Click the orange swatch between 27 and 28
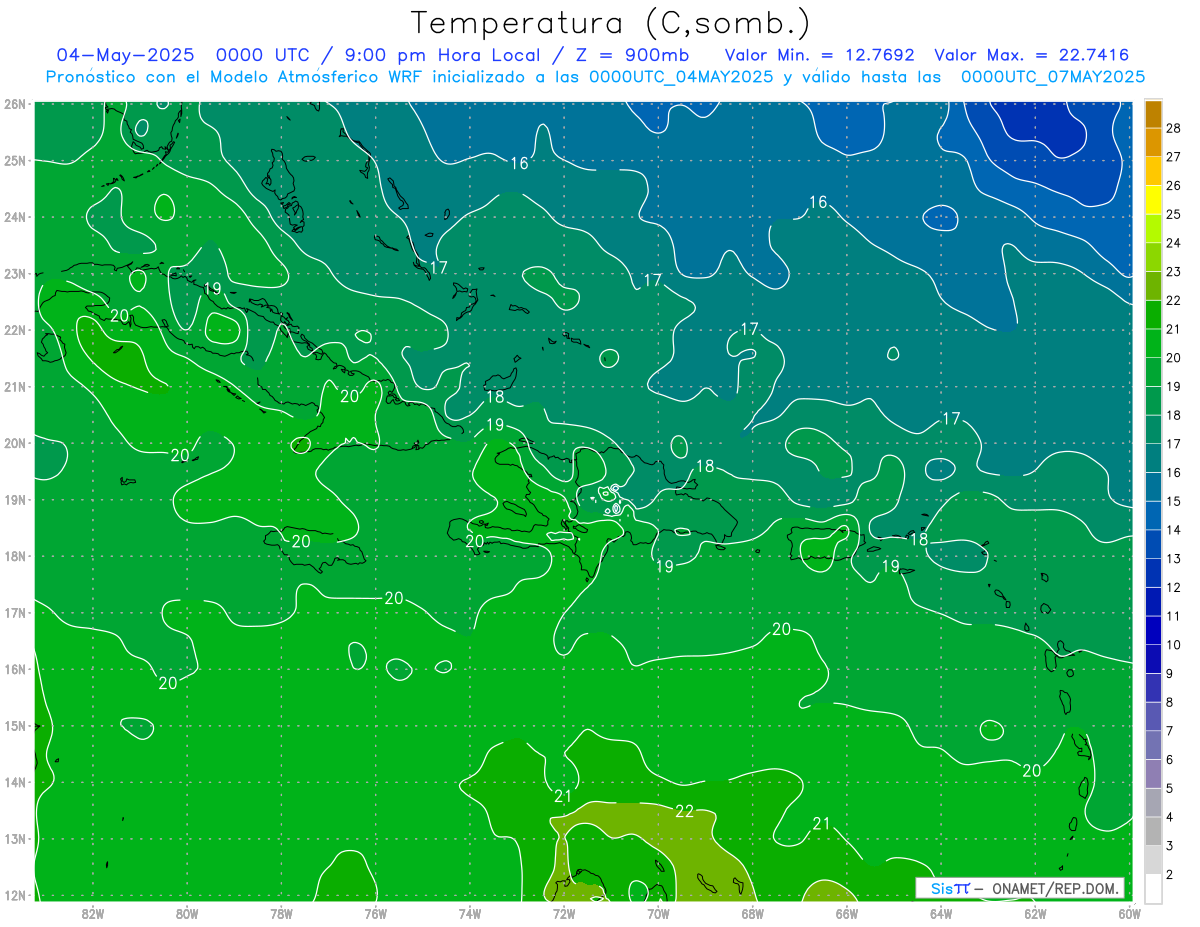1200x927 pixels. [x=1153, y=142]
